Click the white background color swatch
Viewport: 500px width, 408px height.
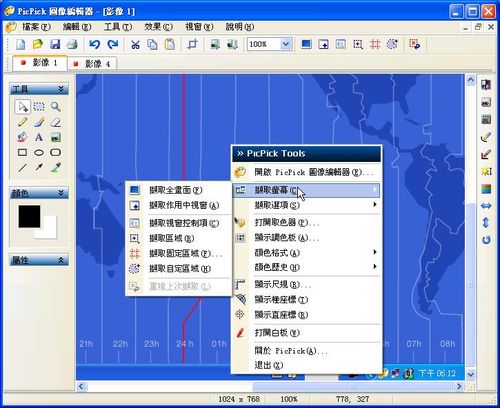(49, 230)
